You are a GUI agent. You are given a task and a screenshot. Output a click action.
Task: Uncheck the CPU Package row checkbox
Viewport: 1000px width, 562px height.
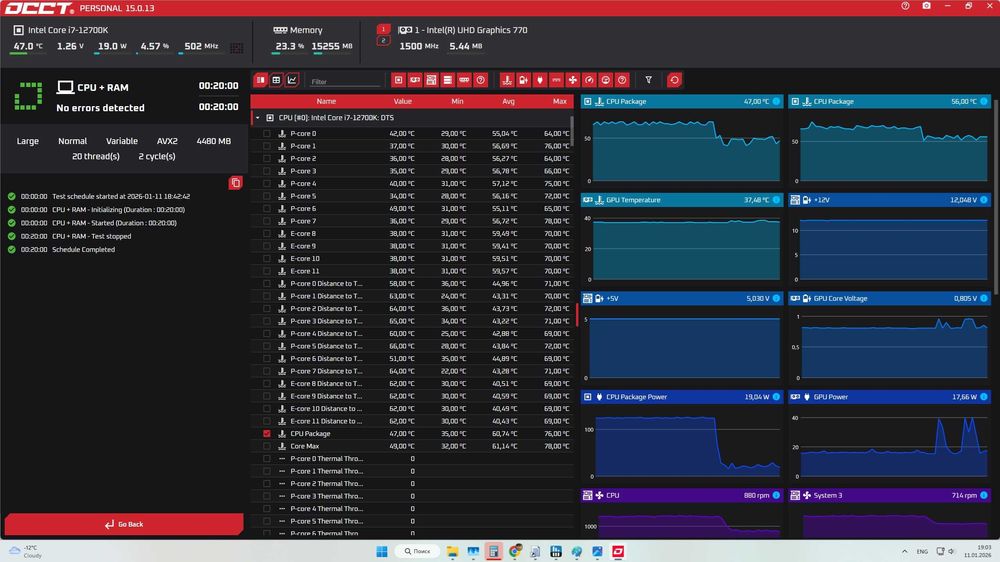[x=267, y=434]
